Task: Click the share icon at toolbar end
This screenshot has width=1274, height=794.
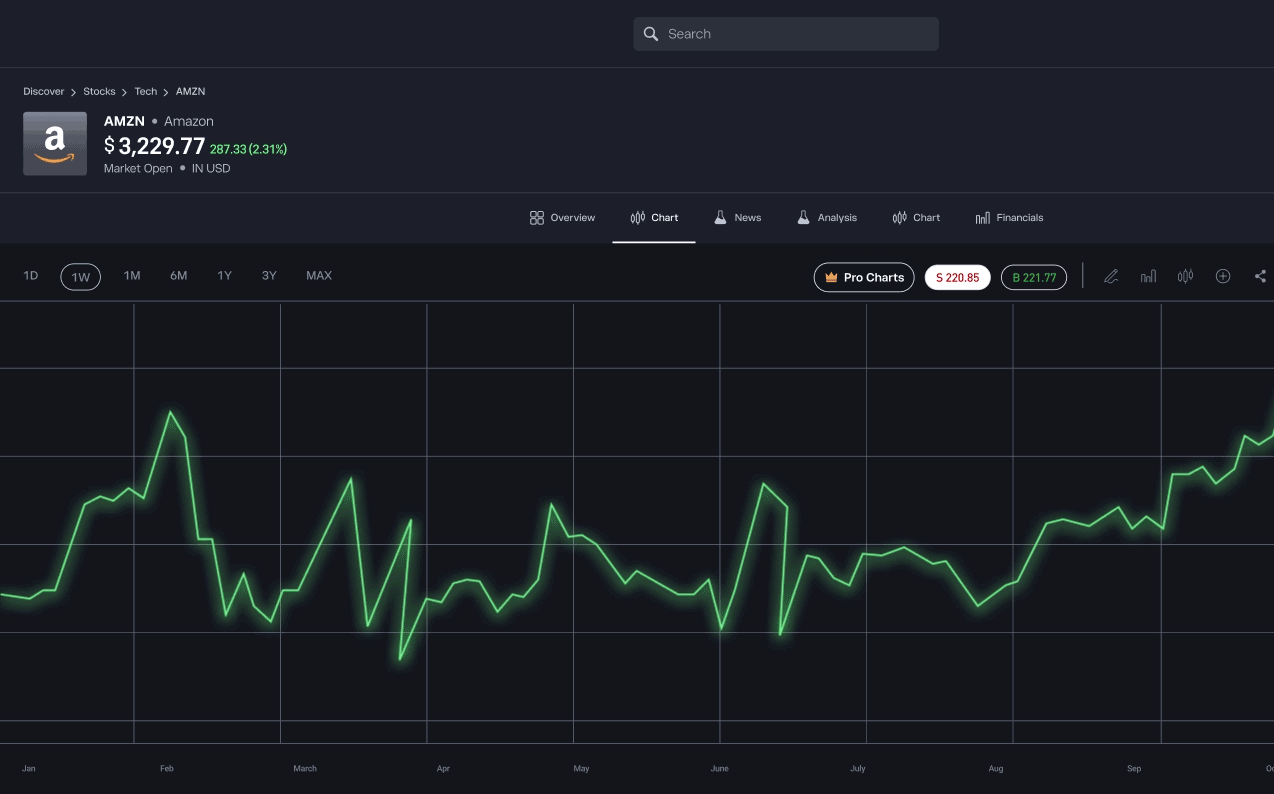Action: pos(1260,277)
